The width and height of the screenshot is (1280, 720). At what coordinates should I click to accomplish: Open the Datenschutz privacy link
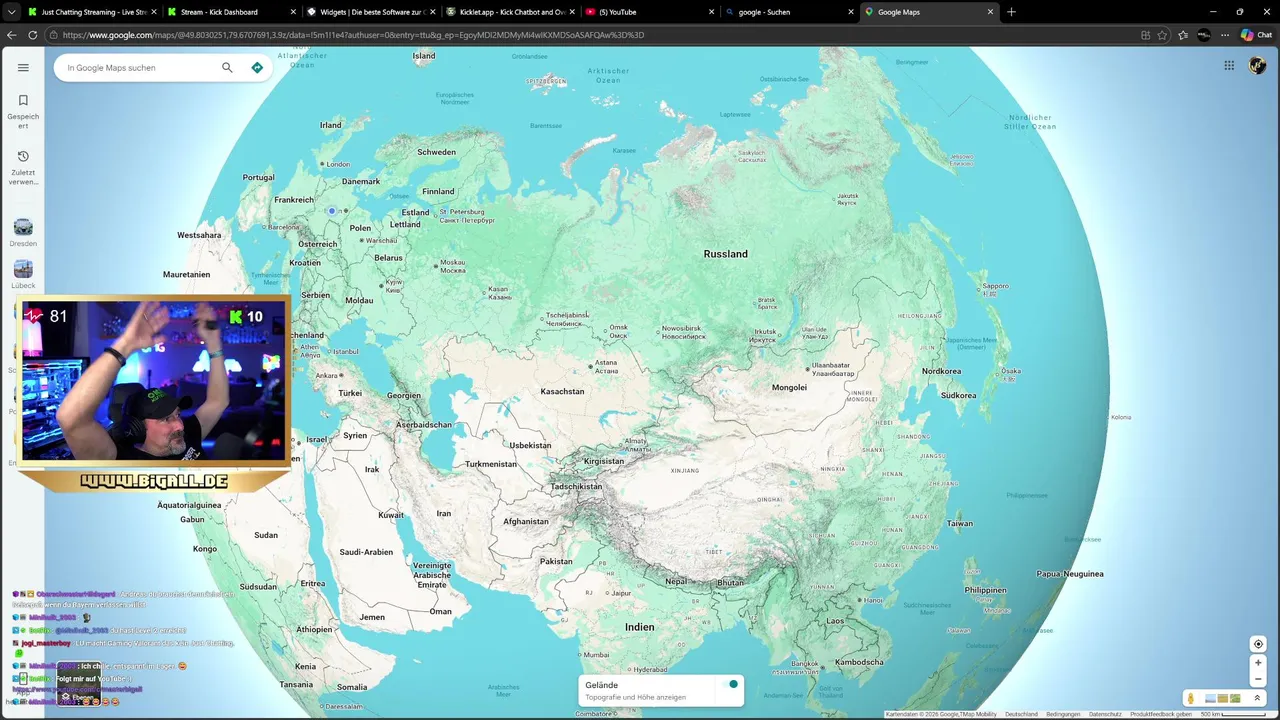(x=1105, y=714)
